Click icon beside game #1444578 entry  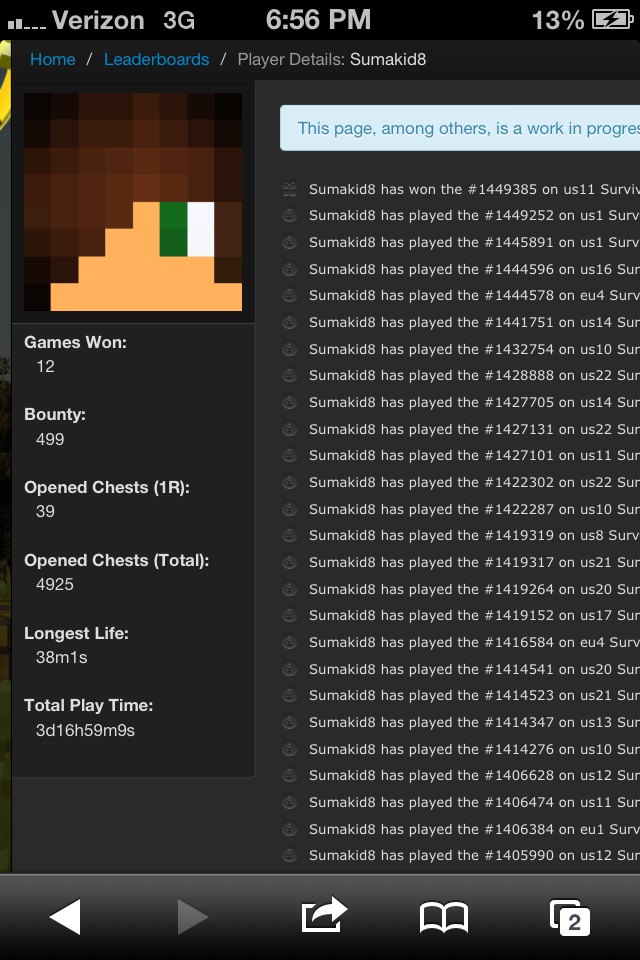click(x=290, y=295)
